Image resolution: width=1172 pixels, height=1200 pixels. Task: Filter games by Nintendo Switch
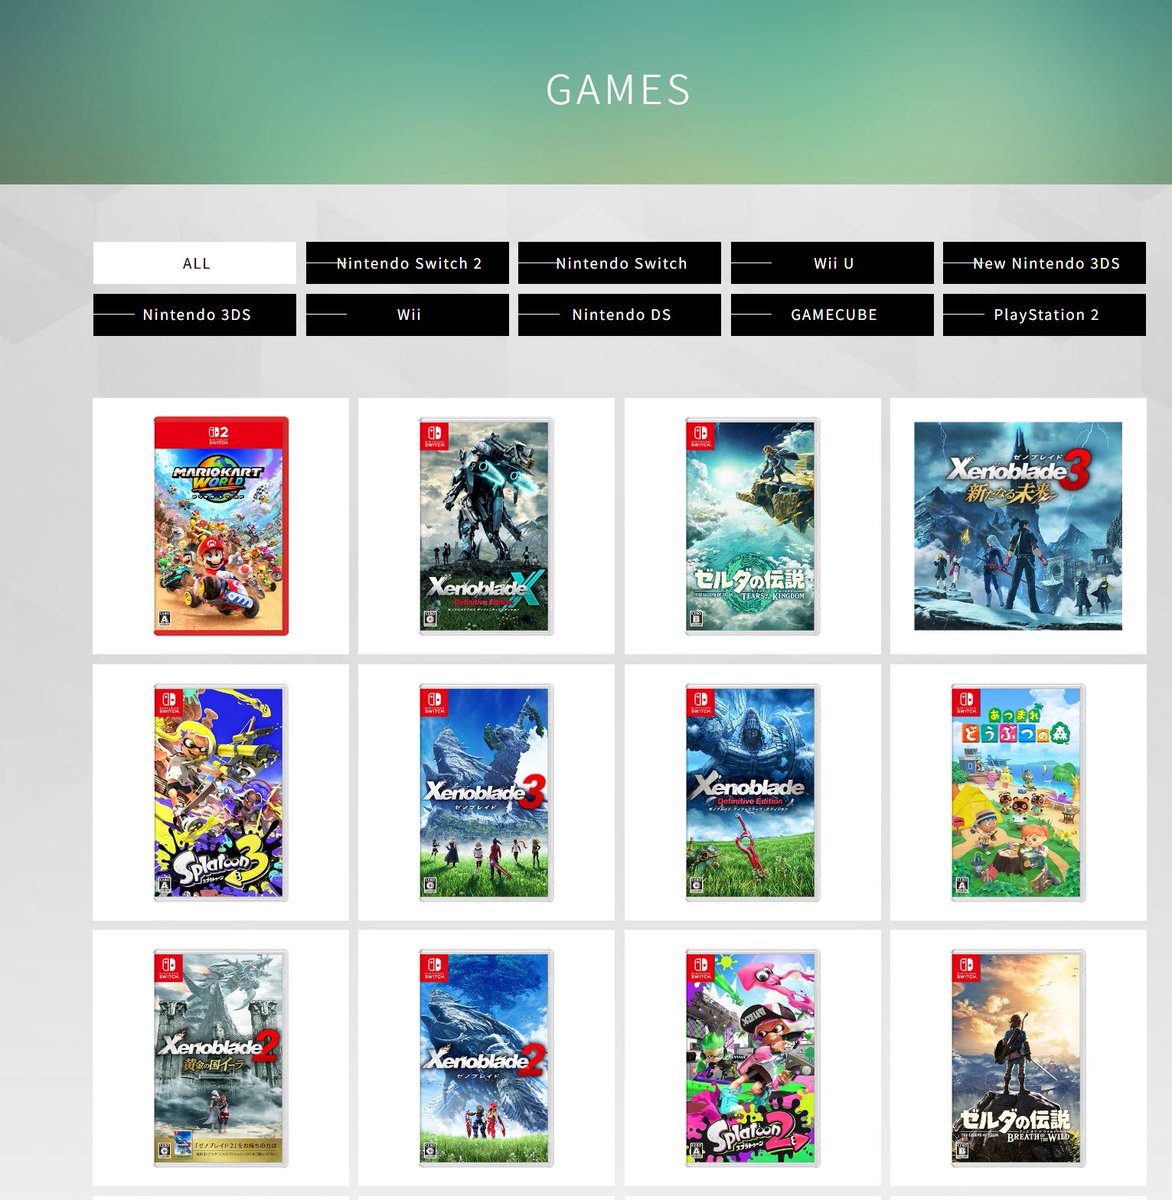(x=620, y=263)
